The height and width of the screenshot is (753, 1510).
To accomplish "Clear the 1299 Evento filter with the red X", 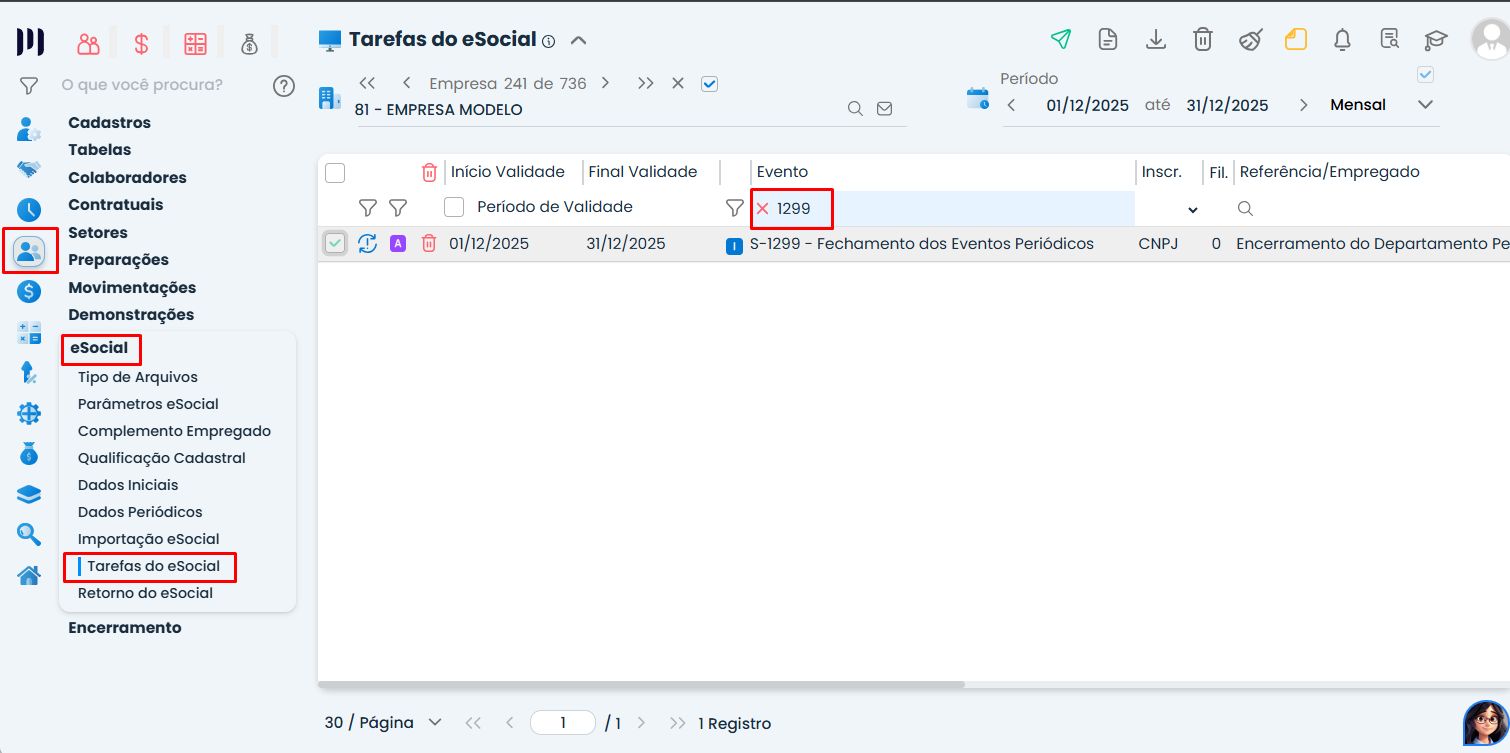I will 762,208.
